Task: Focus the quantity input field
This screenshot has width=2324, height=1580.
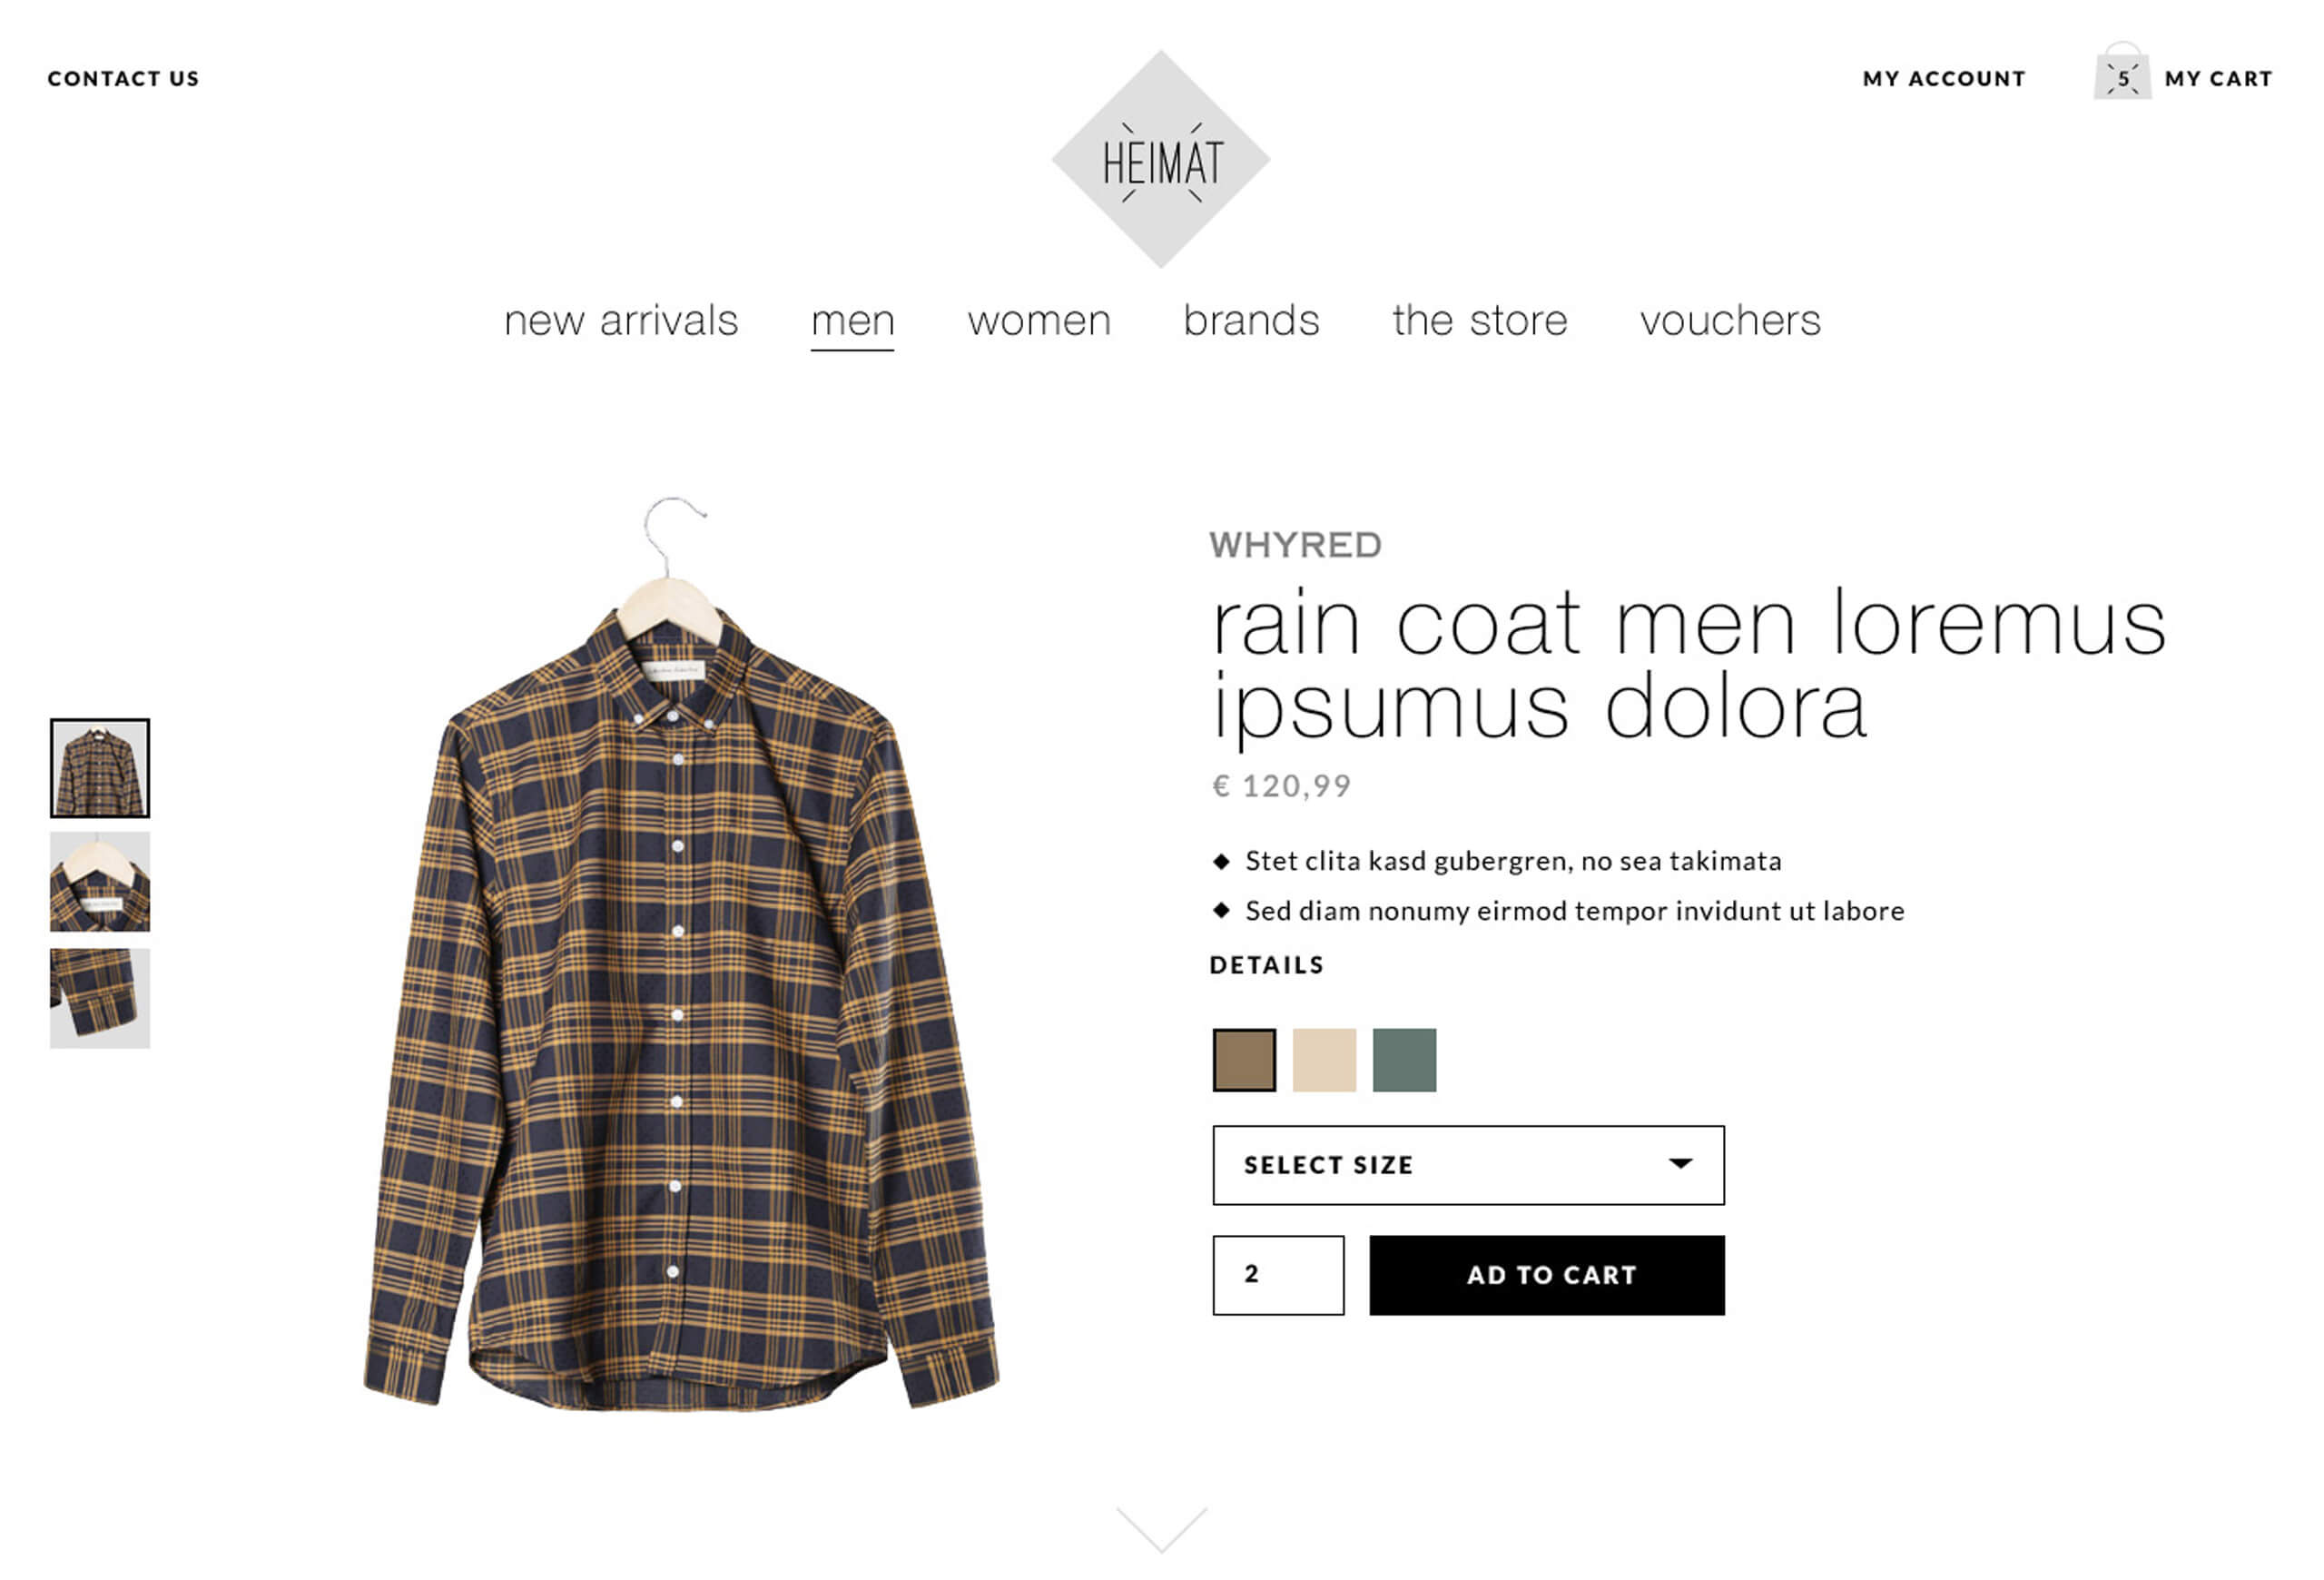Action: click(1278, 1275)
